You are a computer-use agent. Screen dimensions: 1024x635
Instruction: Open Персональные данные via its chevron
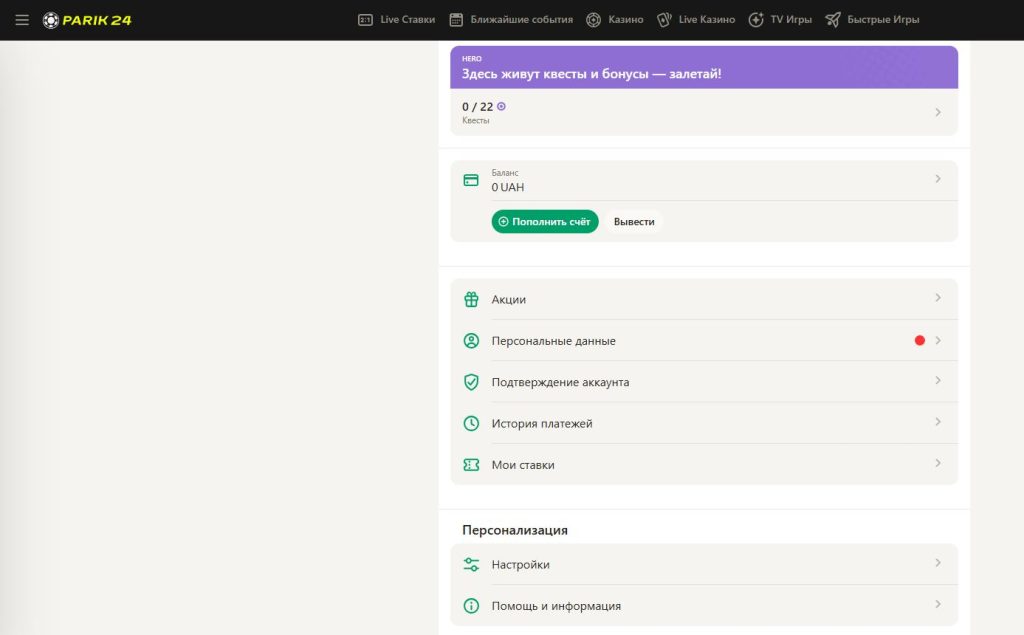[x=937, y=340]
